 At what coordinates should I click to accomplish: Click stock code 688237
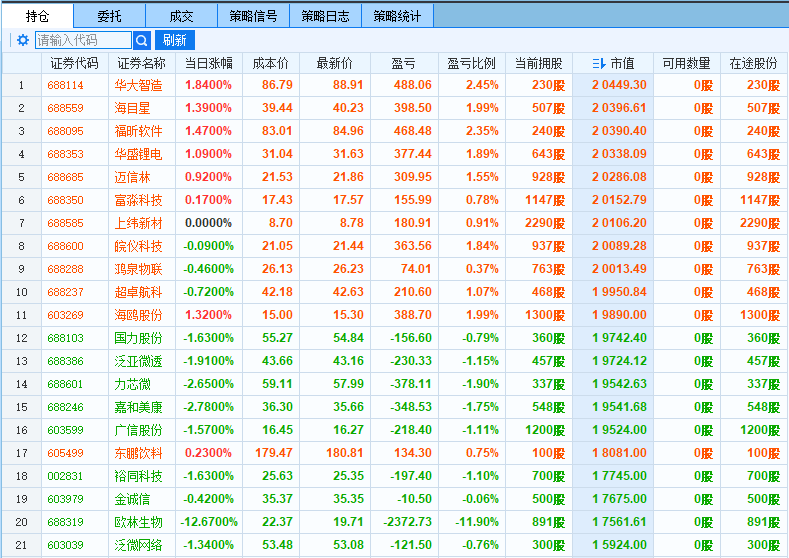[65, 292]
